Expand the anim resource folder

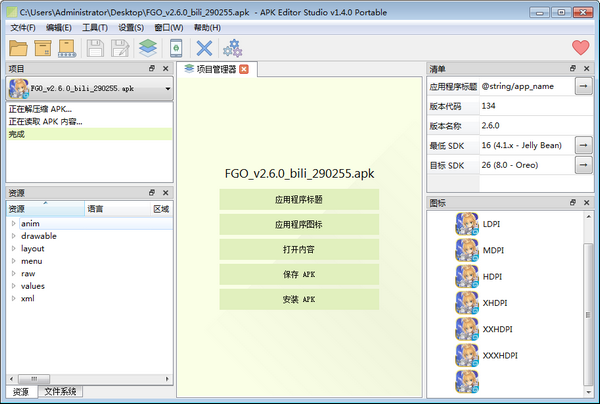click(x=14, y=224)
